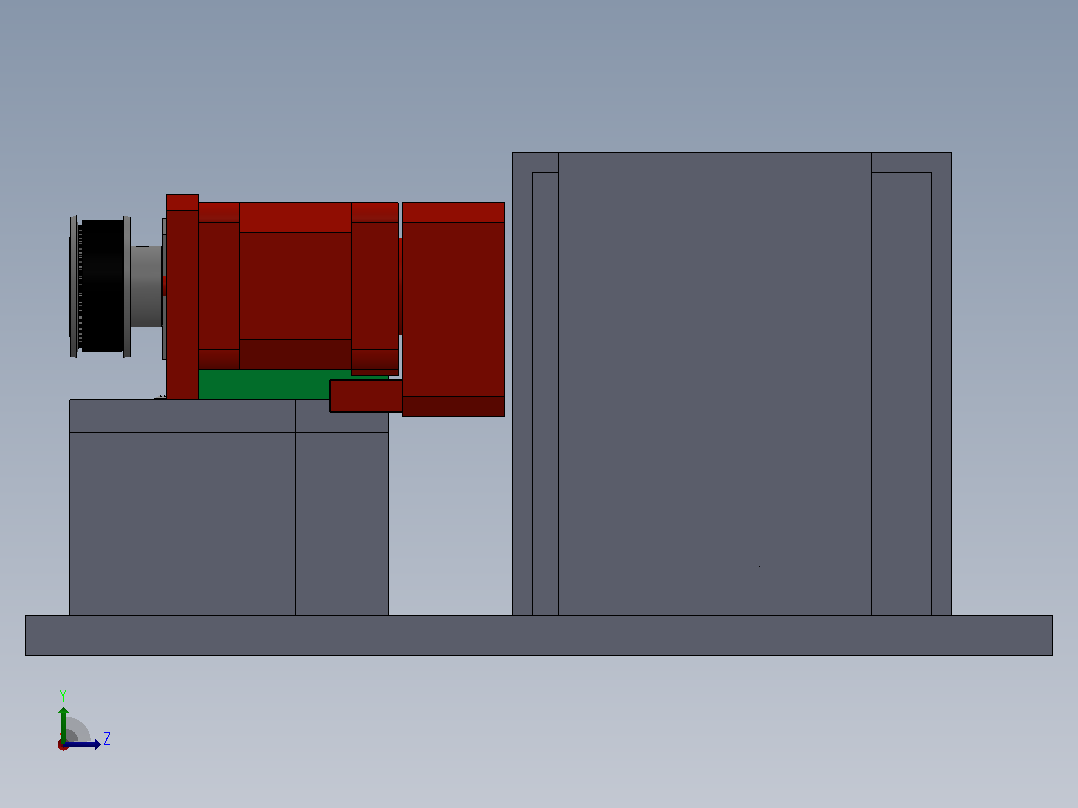Select the large gray center panel of the enclosure
Image resolution: width=1078 pixels, height=808 pixels.
pyautogui.click(x=715, y=384)
